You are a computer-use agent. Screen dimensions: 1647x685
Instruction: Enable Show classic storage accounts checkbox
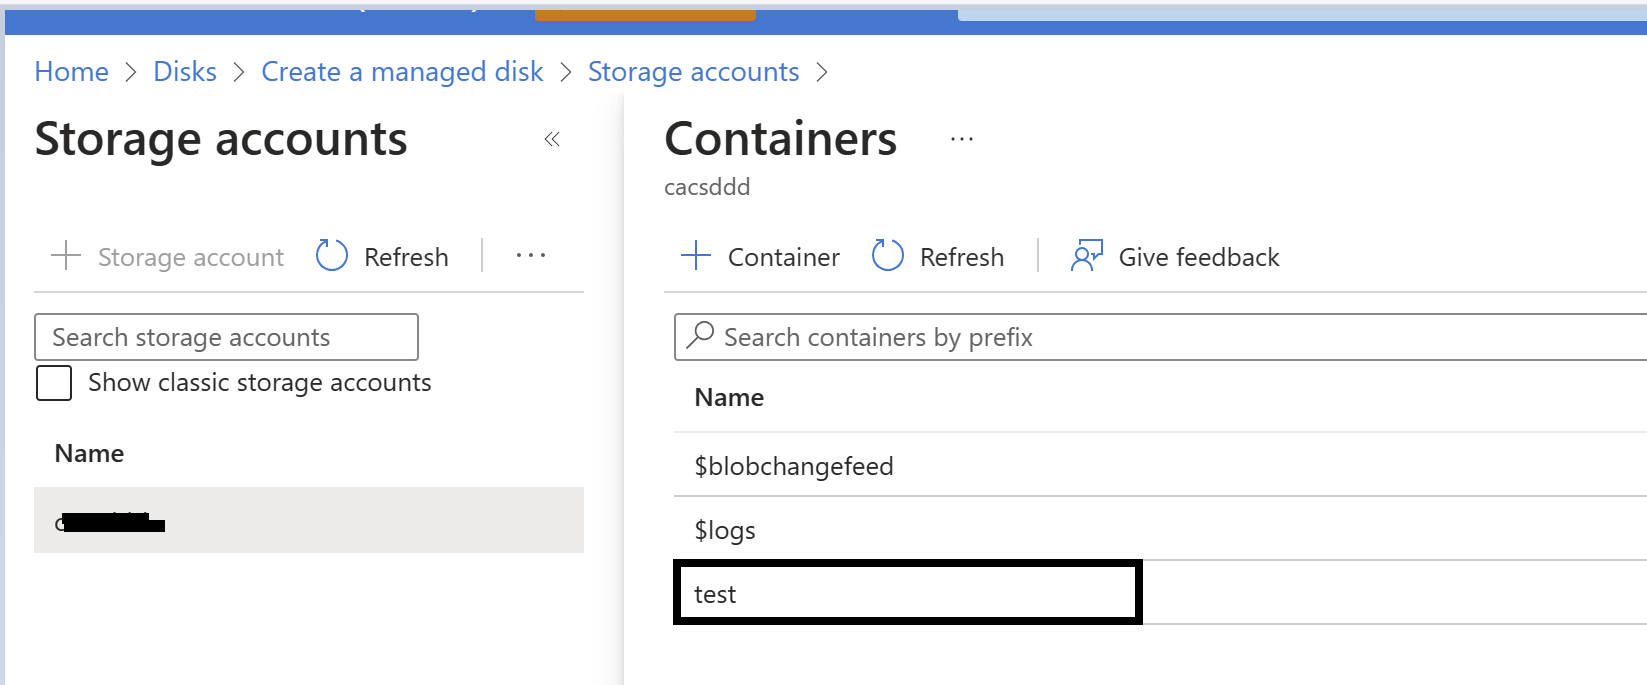[54, 383]
